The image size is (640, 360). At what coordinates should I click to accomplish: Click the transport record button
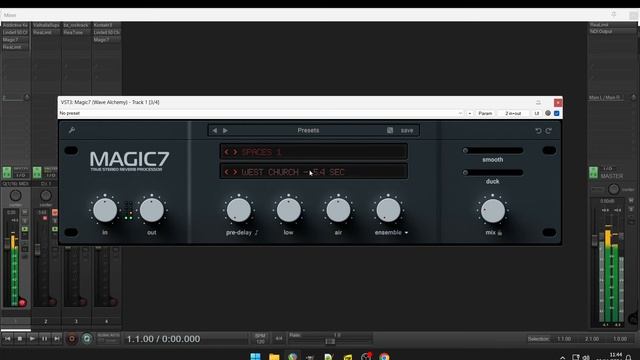72,339
